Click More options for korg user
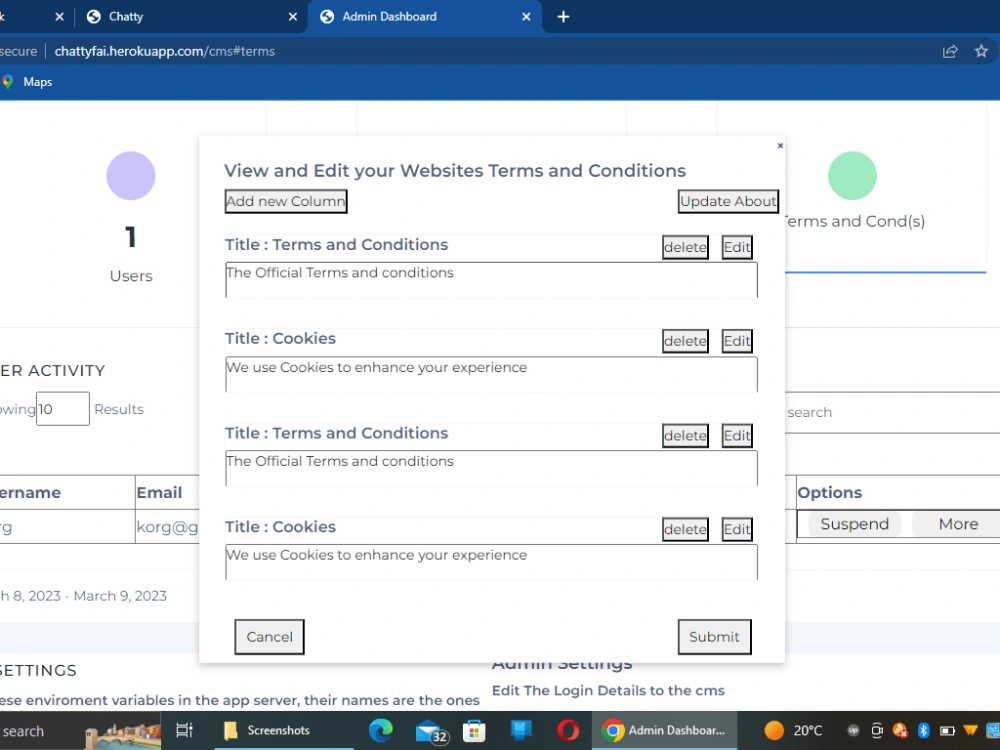The image size is (1000, 750). tap(958, 524)
